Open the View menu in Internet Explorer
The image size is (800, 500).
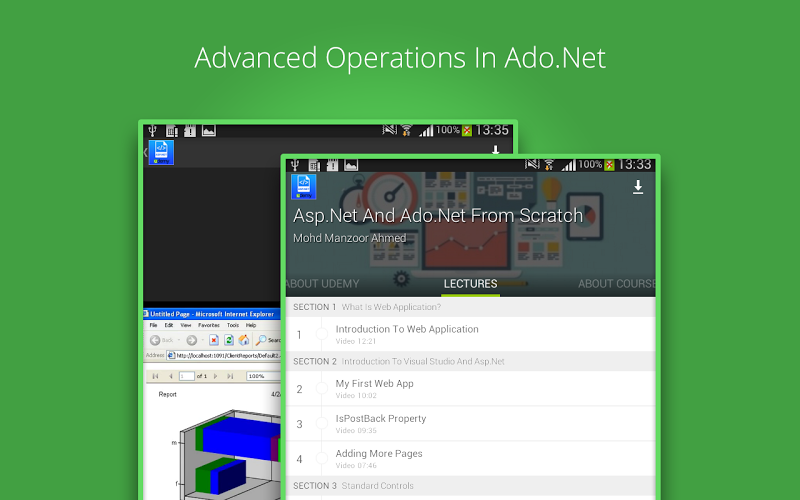186,325
